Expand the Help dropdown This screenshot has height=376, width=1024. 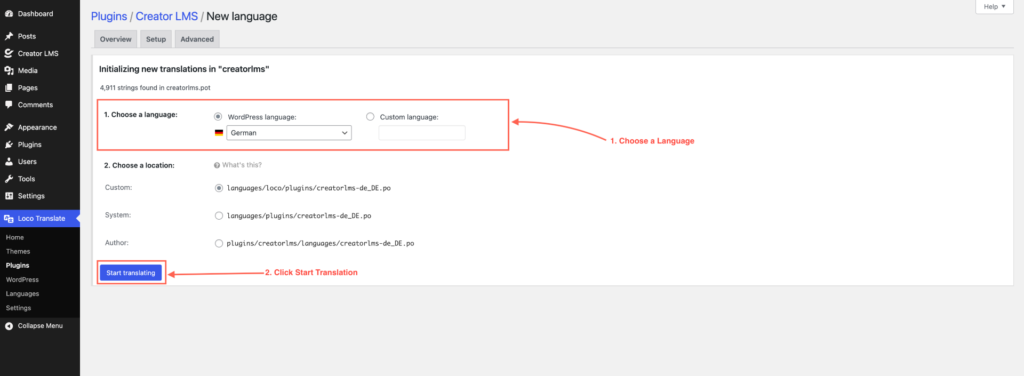click(x=994, y=7)
